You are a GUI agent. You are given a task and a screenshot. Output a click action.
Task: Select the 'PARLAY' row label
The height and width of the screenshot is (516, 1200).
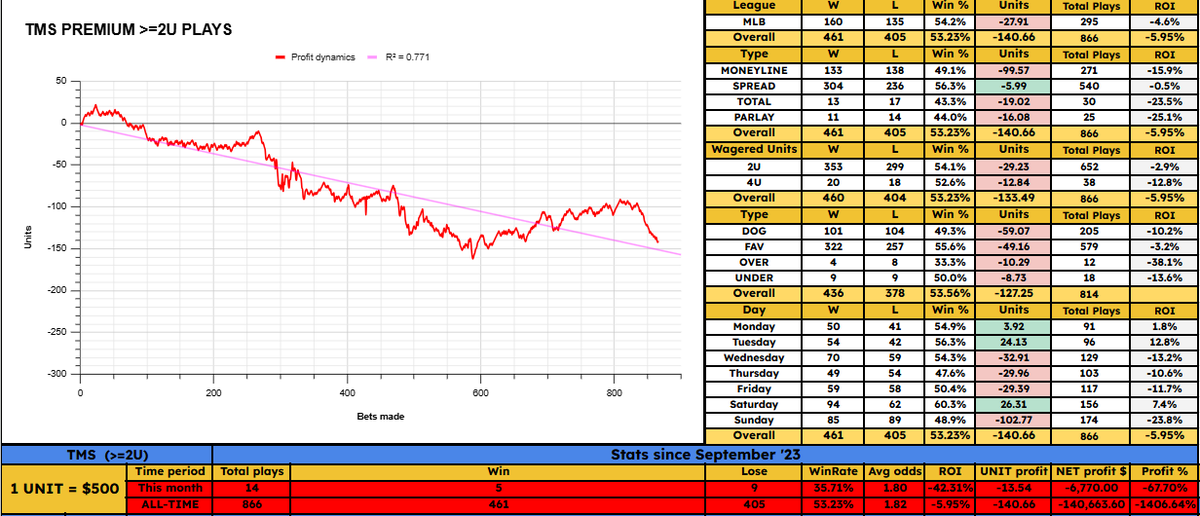click(x=754, y=117)
